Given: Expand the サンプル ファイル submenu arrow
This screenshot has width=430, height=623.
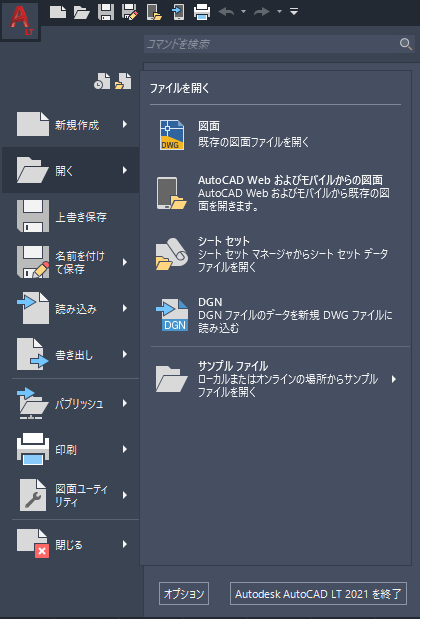Looking at the screenshot, I should click(394, 379).
